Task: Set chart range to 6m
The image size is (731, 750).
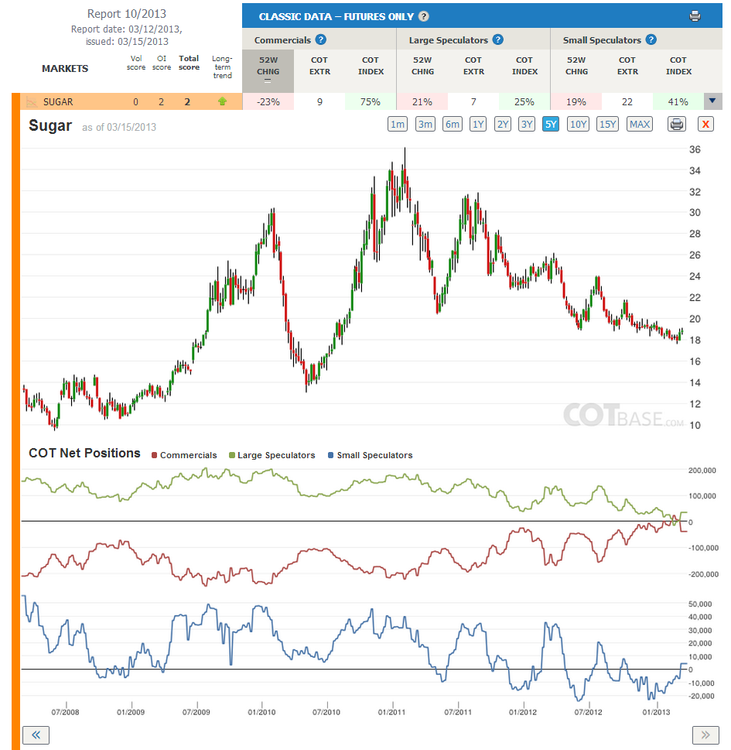Action: [x=452, y=124]
